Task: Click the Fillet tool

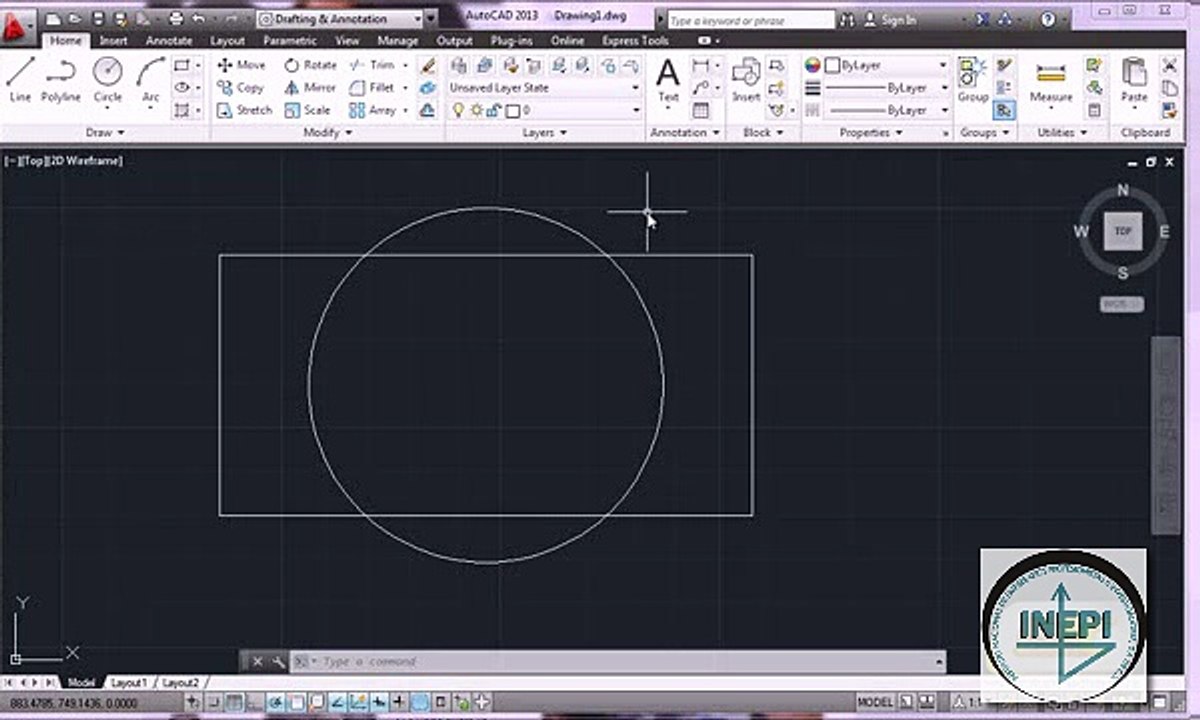Action: click(372, 88)
